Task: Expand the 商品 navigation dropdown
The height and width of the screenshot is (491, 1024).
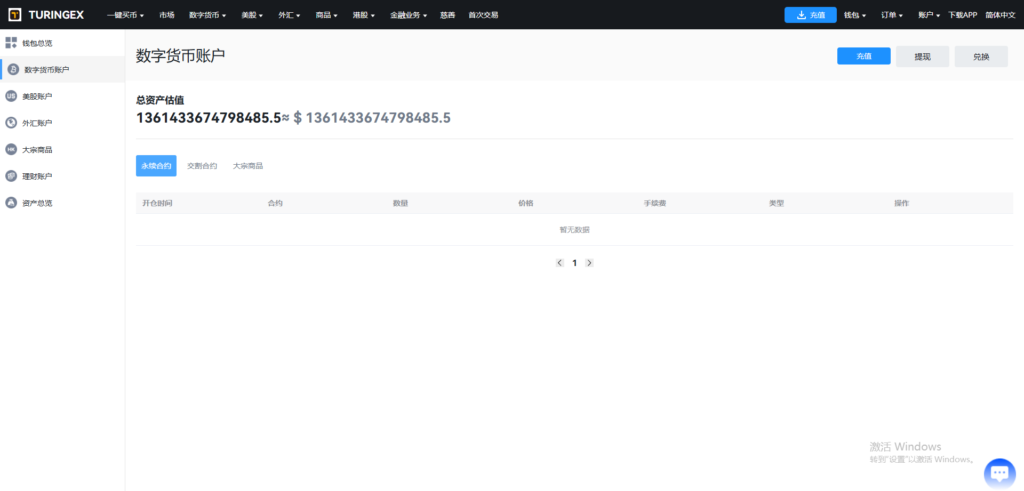Action: click(327, 15)
